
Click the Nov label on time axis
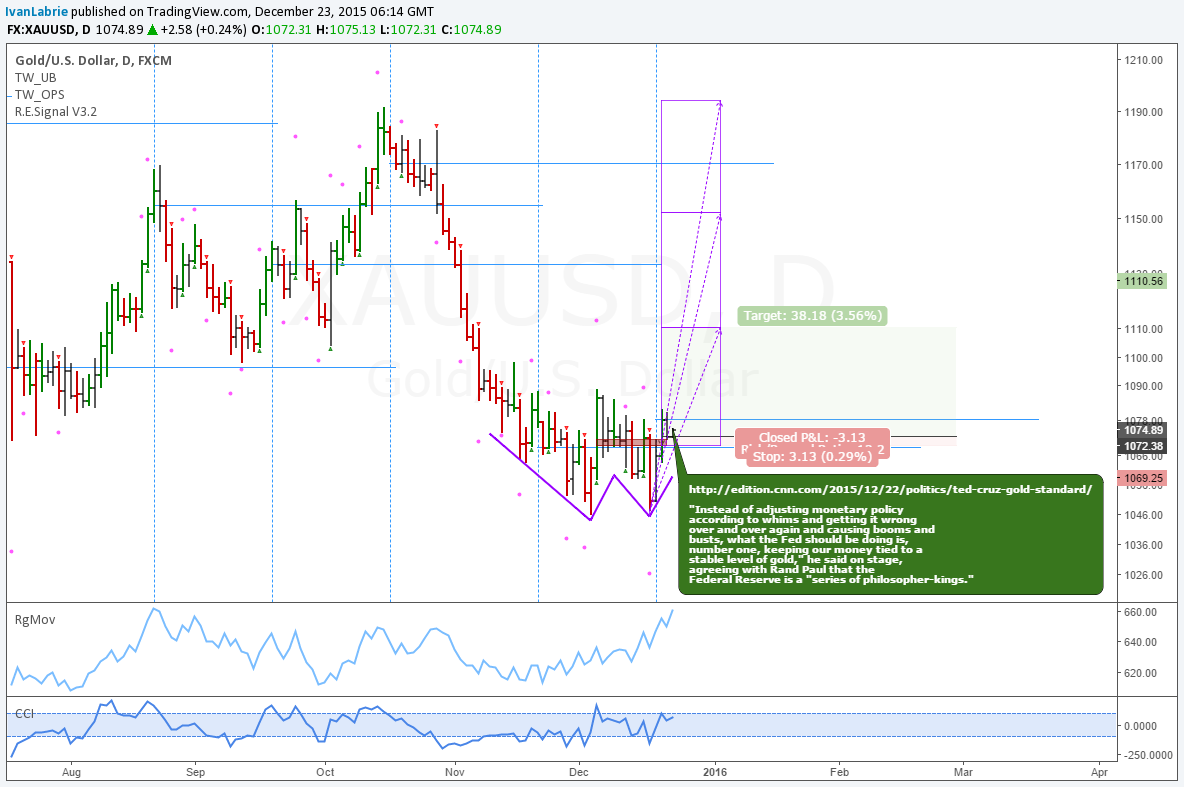pyautogui.click(x=455, y=773)
